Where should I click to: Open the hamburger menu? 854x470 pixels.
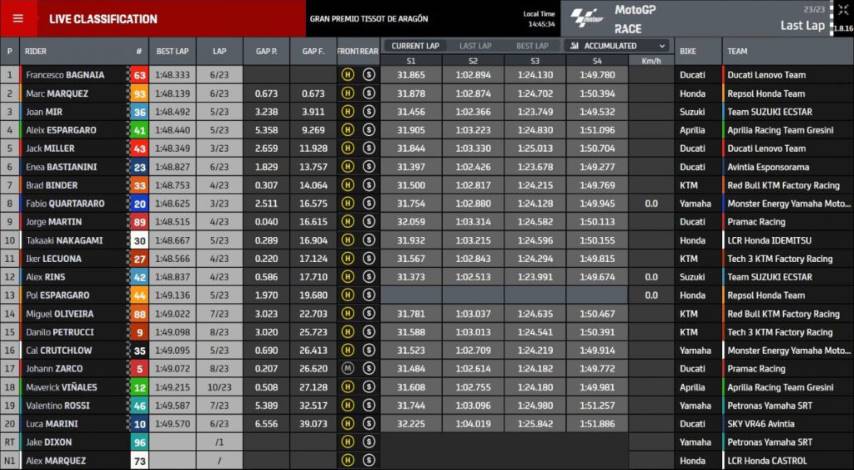coord(18,19)
